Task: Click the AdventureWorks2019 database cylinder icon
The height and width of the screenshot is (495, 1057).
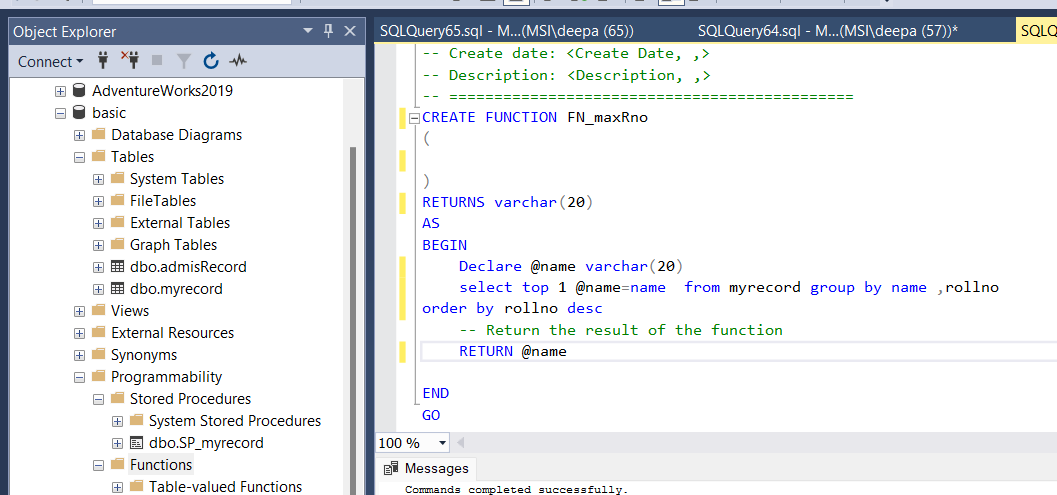Action: click(79, 90)
